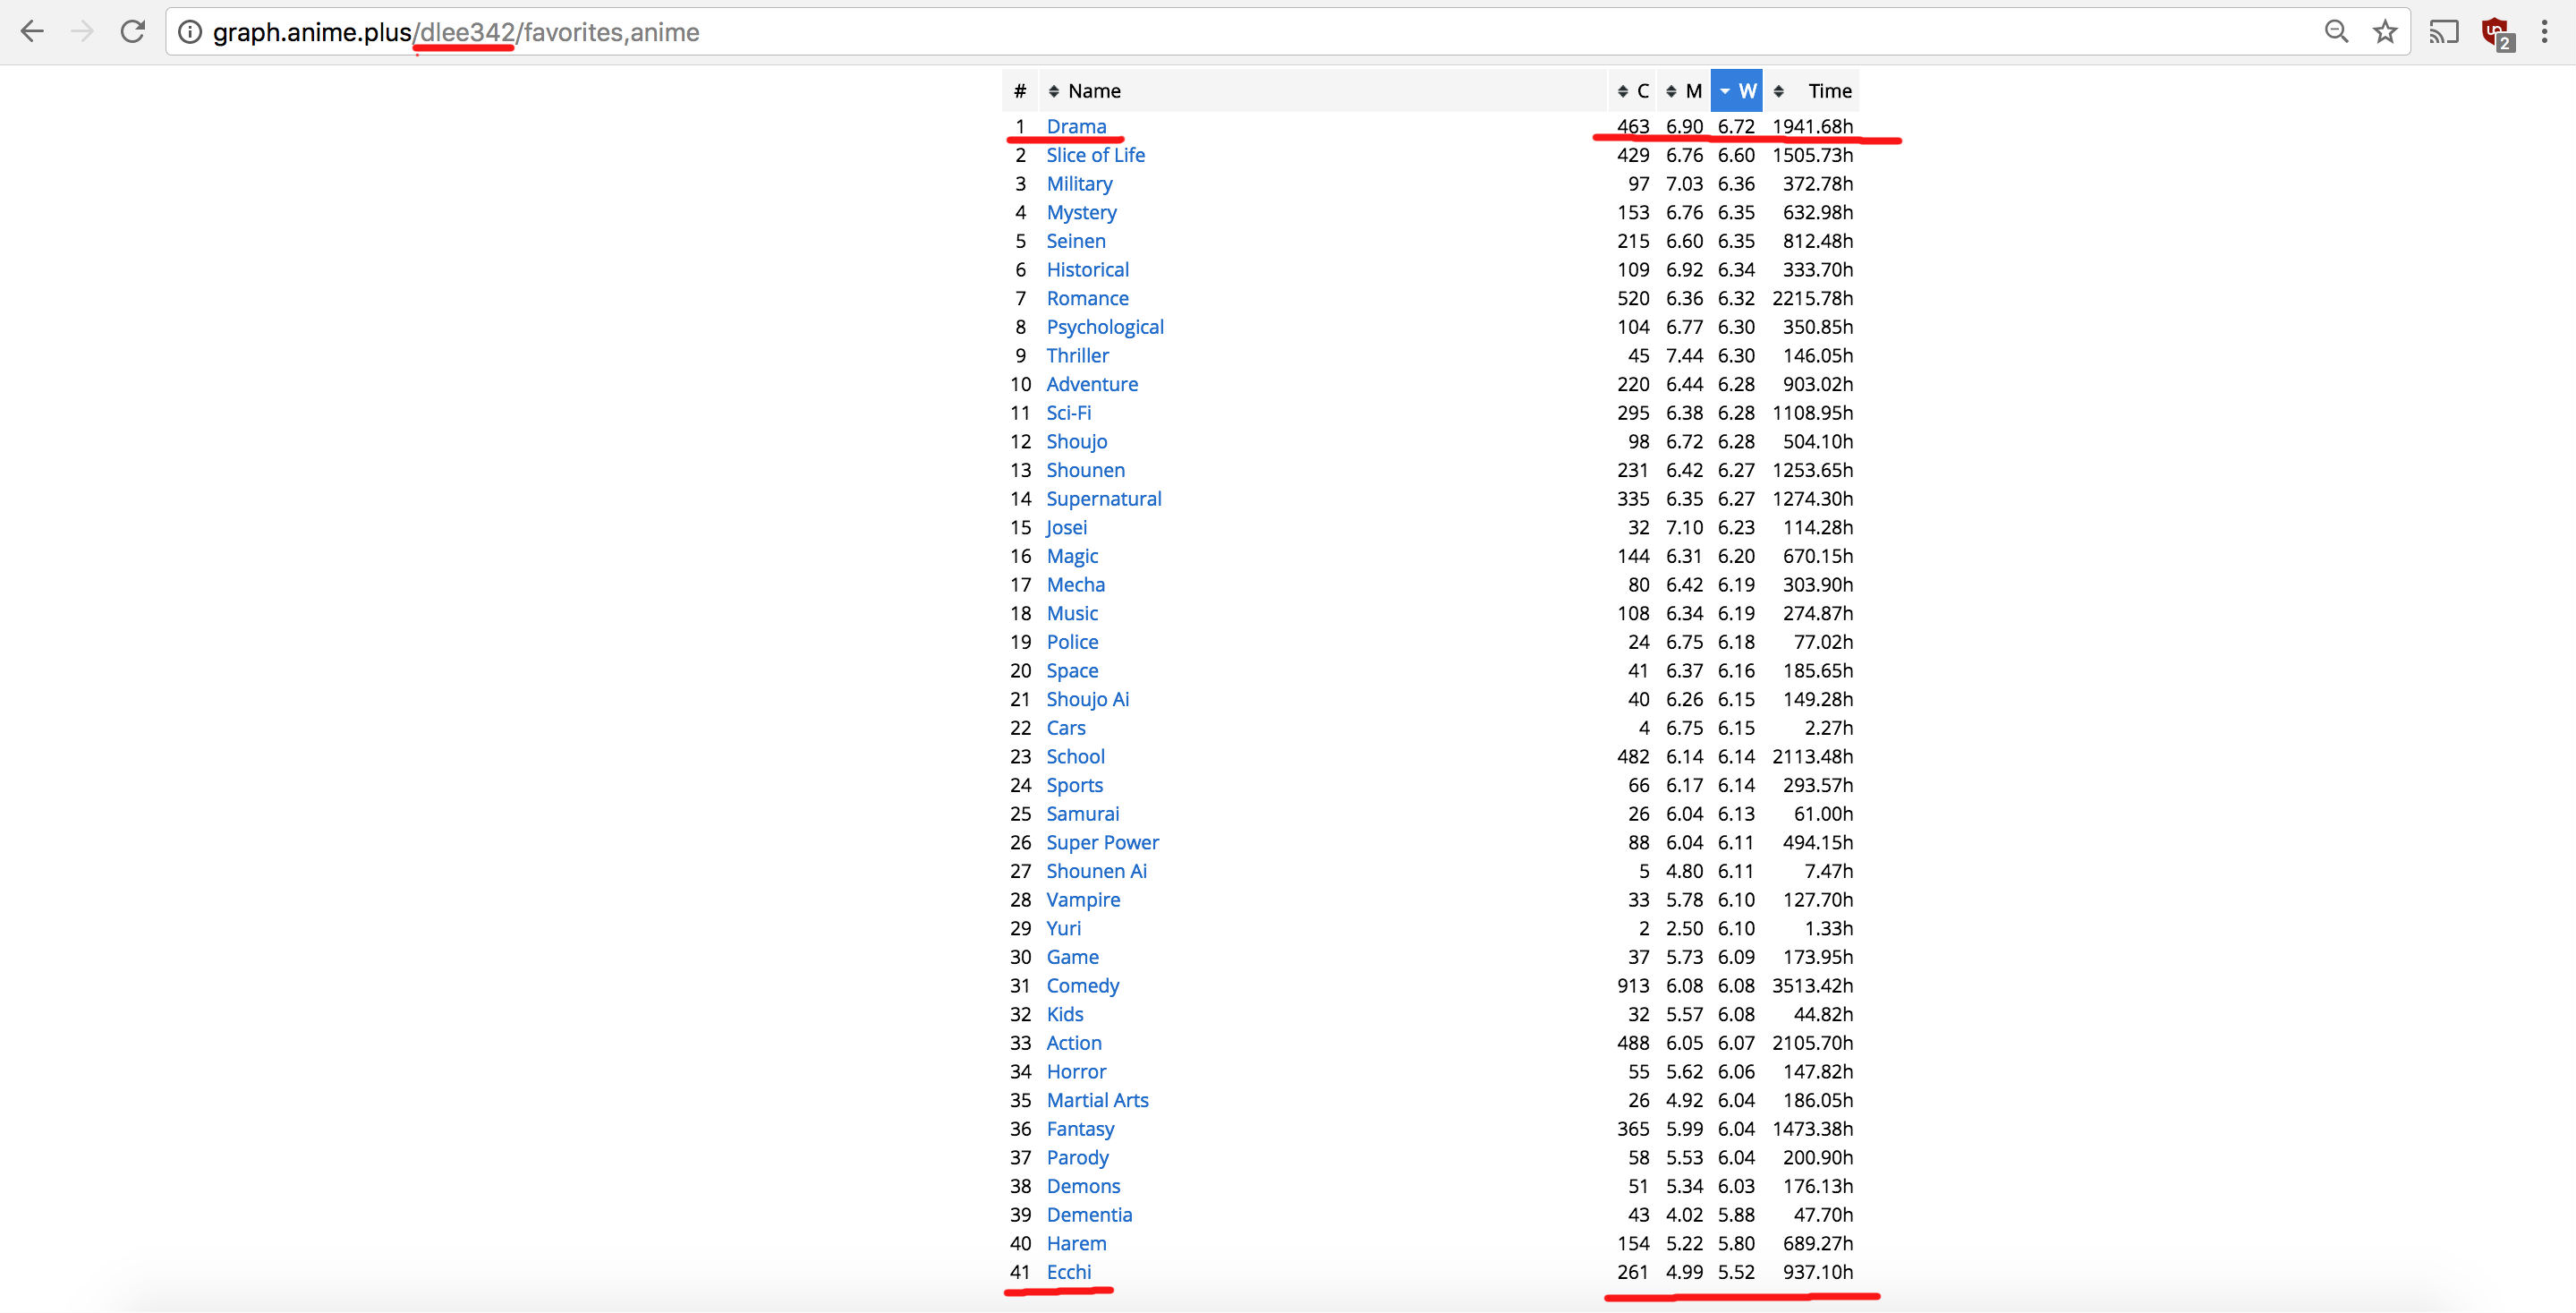This screenshot has width=2576, height=1313.
Task: Open the Samurai genre link
Action: pos(1083,814)
